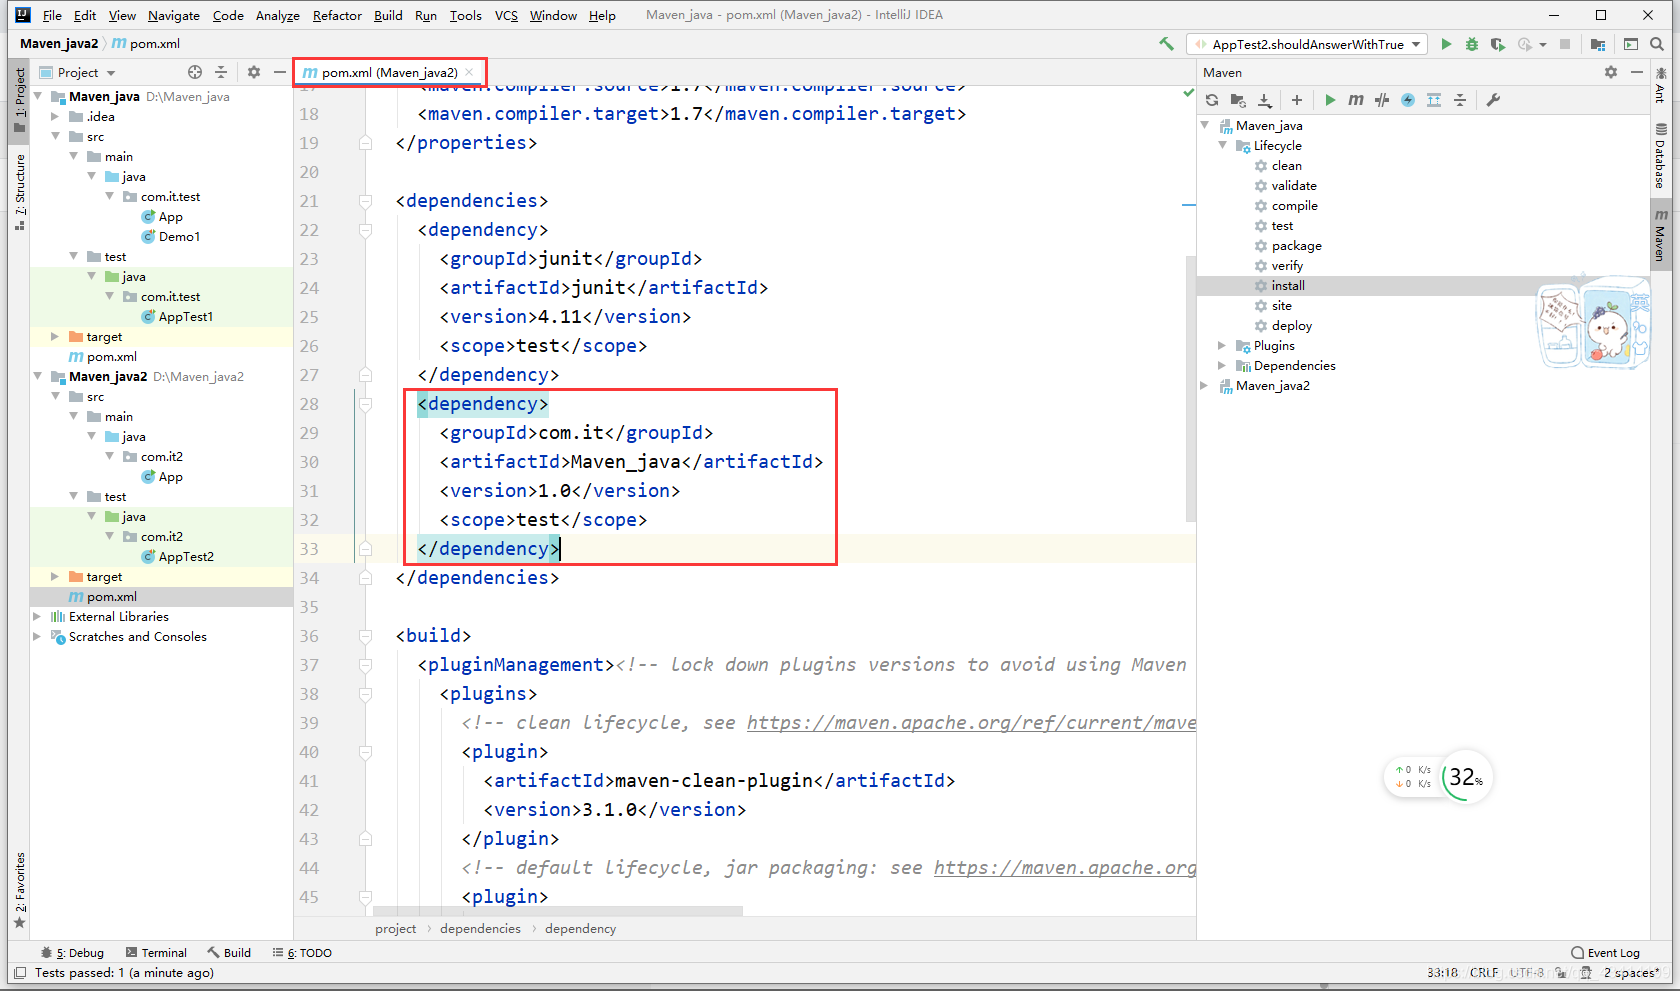Open the Terminal tool window
Image resolution: width=1680 pixels, height=991 pixels.
coord(157,953)
